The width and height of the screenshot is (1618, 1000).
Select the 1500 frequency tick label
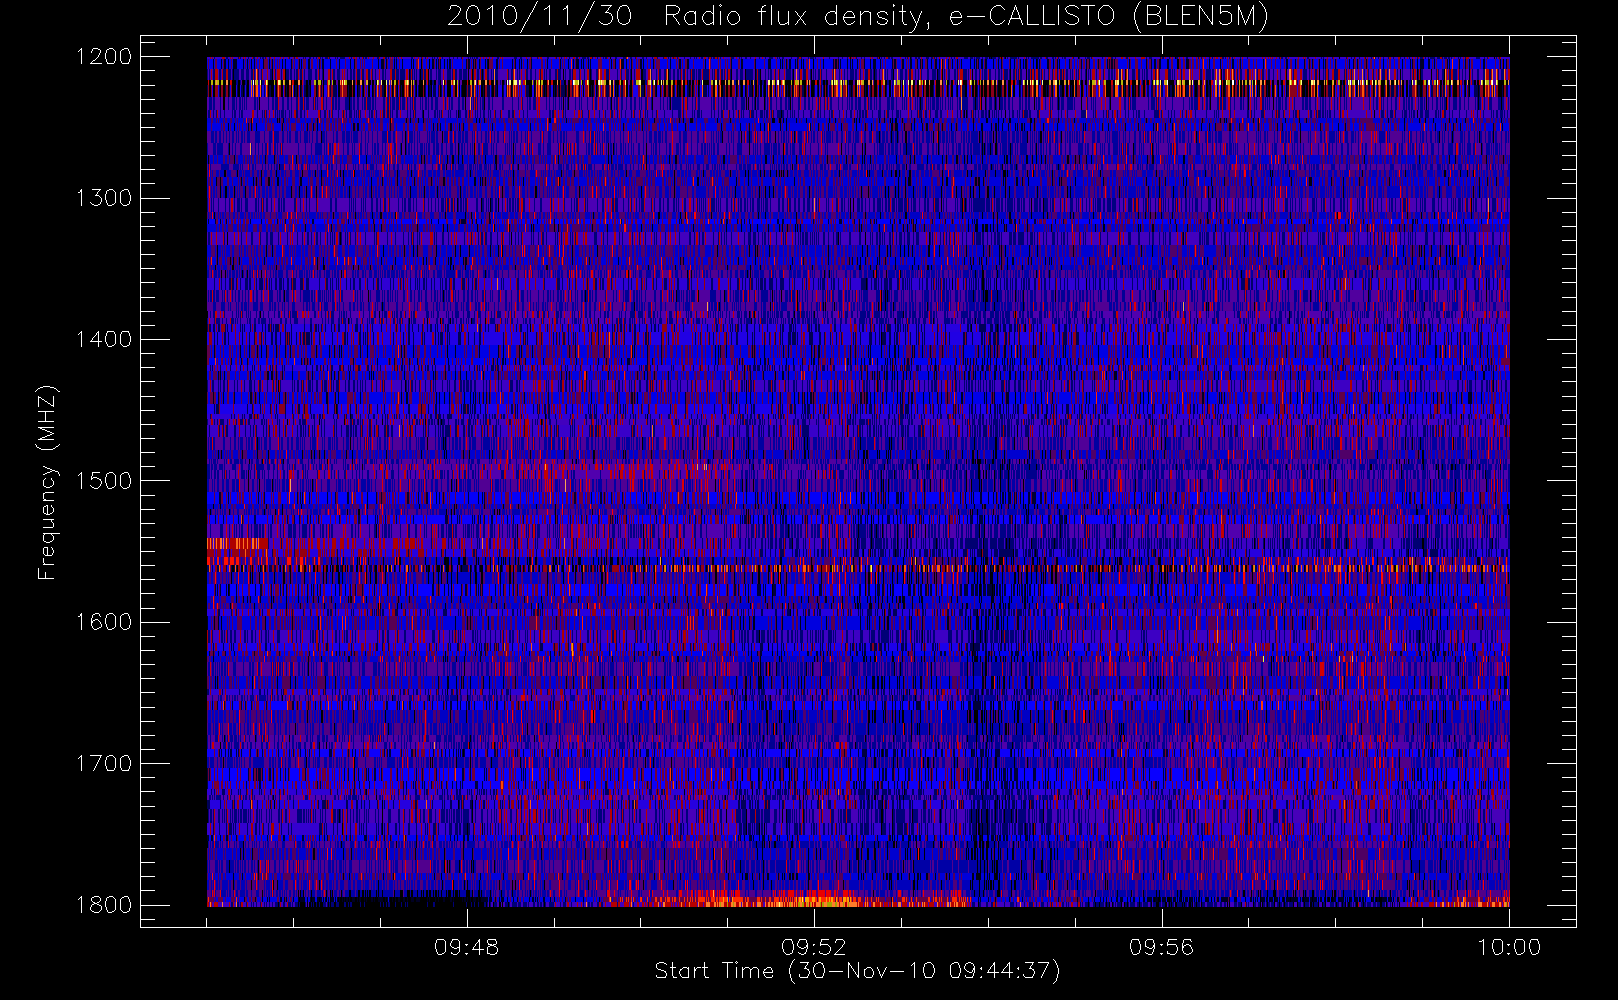104,481
